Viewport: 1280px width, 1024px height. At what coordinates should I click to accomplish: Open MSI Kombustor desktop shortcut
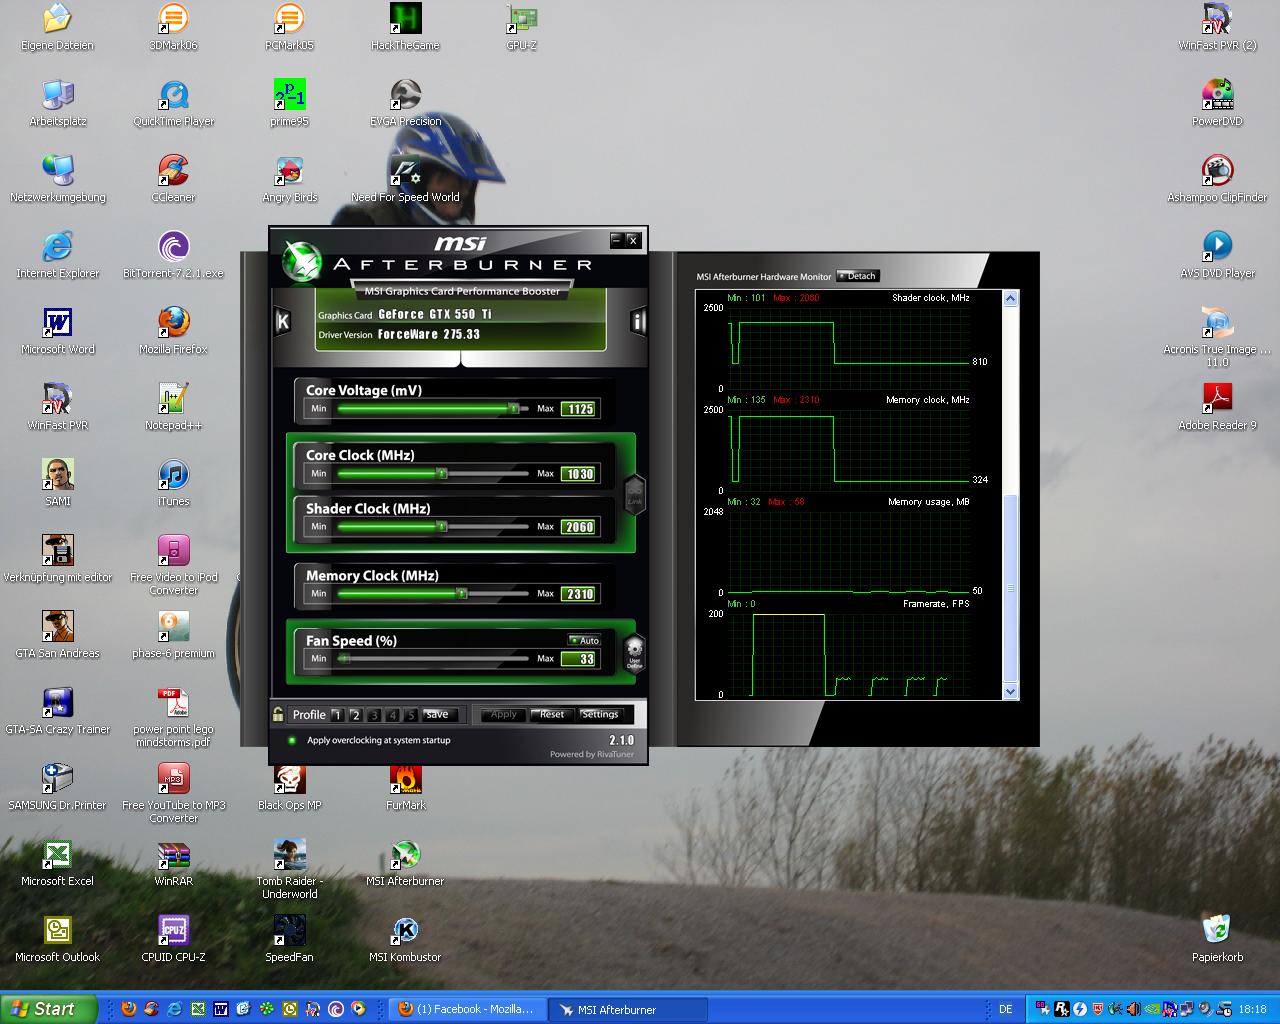(x=405, y=939)
